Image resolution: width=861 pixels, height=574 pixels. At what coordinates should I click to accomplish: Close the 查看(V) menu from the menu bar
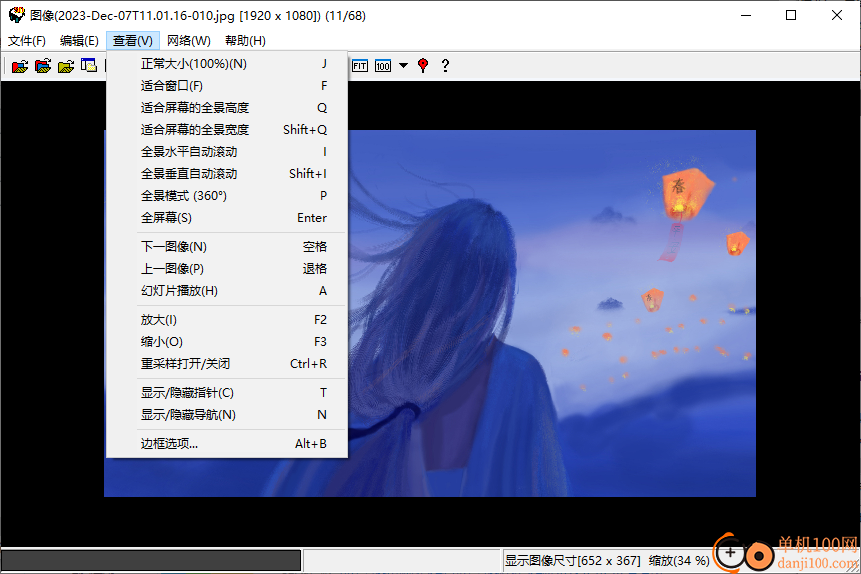(133, 41)
